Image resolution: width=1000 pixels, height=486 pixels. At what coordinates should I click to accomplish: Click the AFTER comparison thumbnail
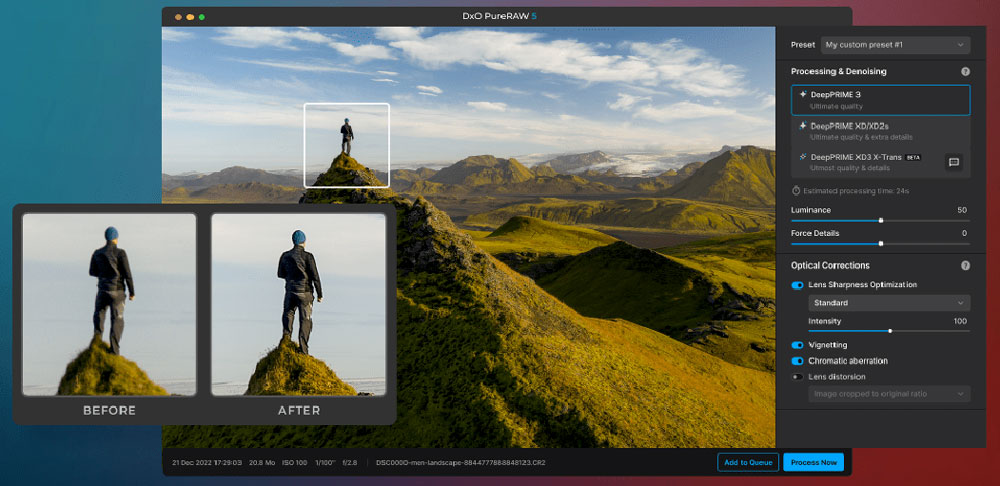point(298,304)
